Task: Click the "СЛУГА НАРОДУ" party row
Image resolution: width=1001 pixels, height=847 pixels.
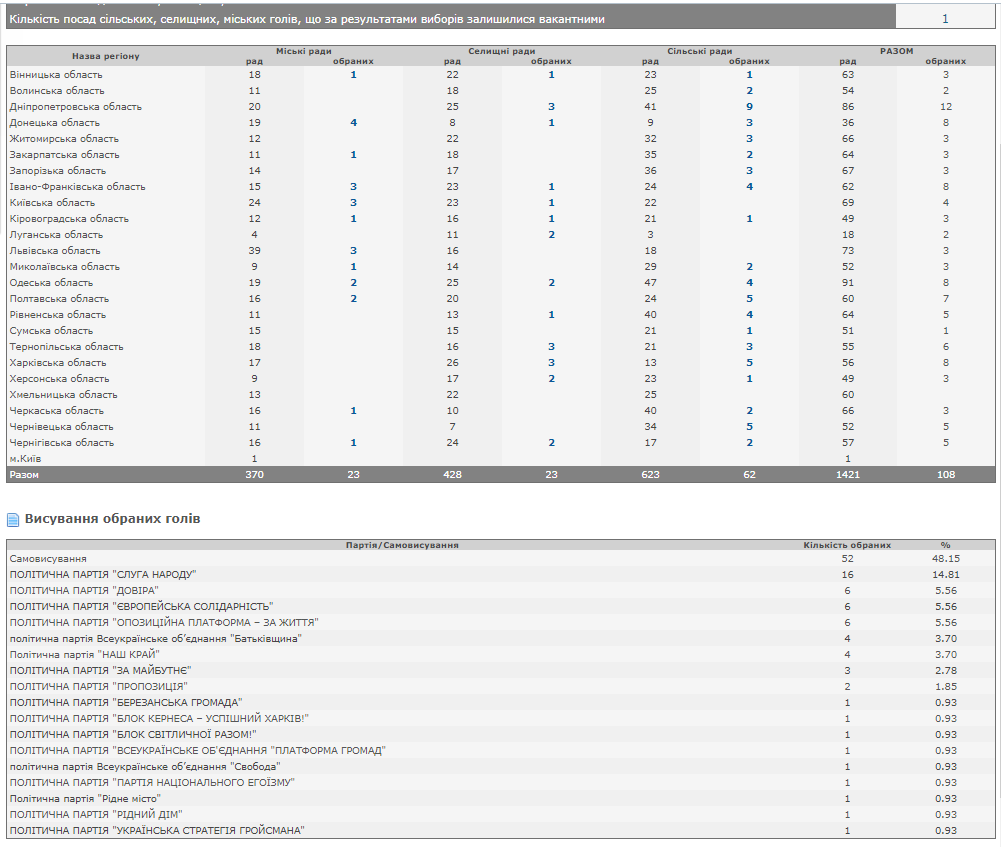Action: [102, 575]
